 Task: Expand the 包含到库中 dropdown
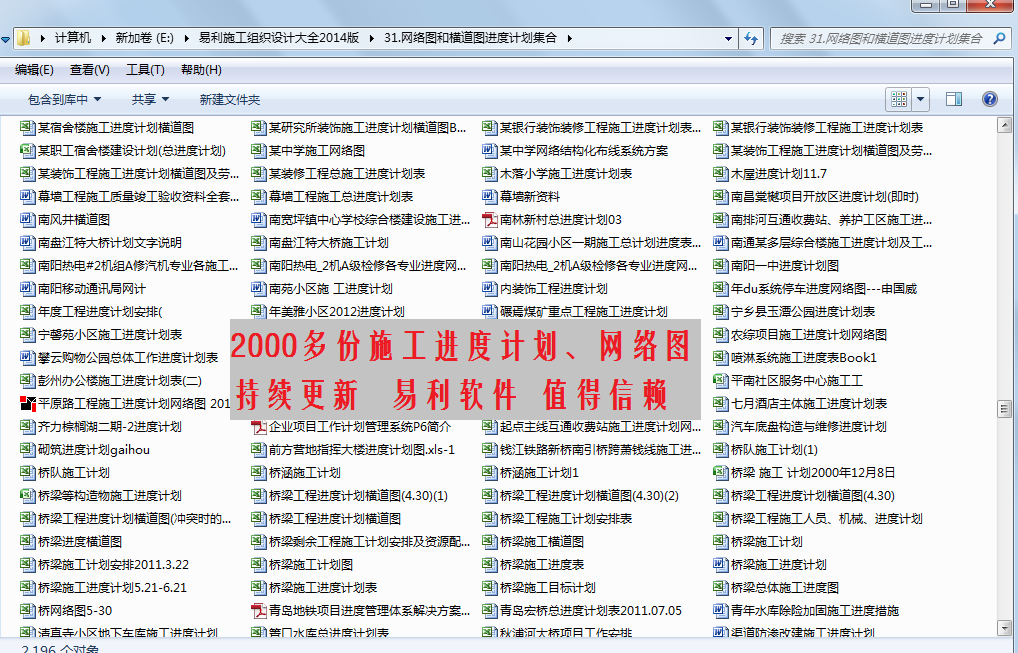pos(65,99)
